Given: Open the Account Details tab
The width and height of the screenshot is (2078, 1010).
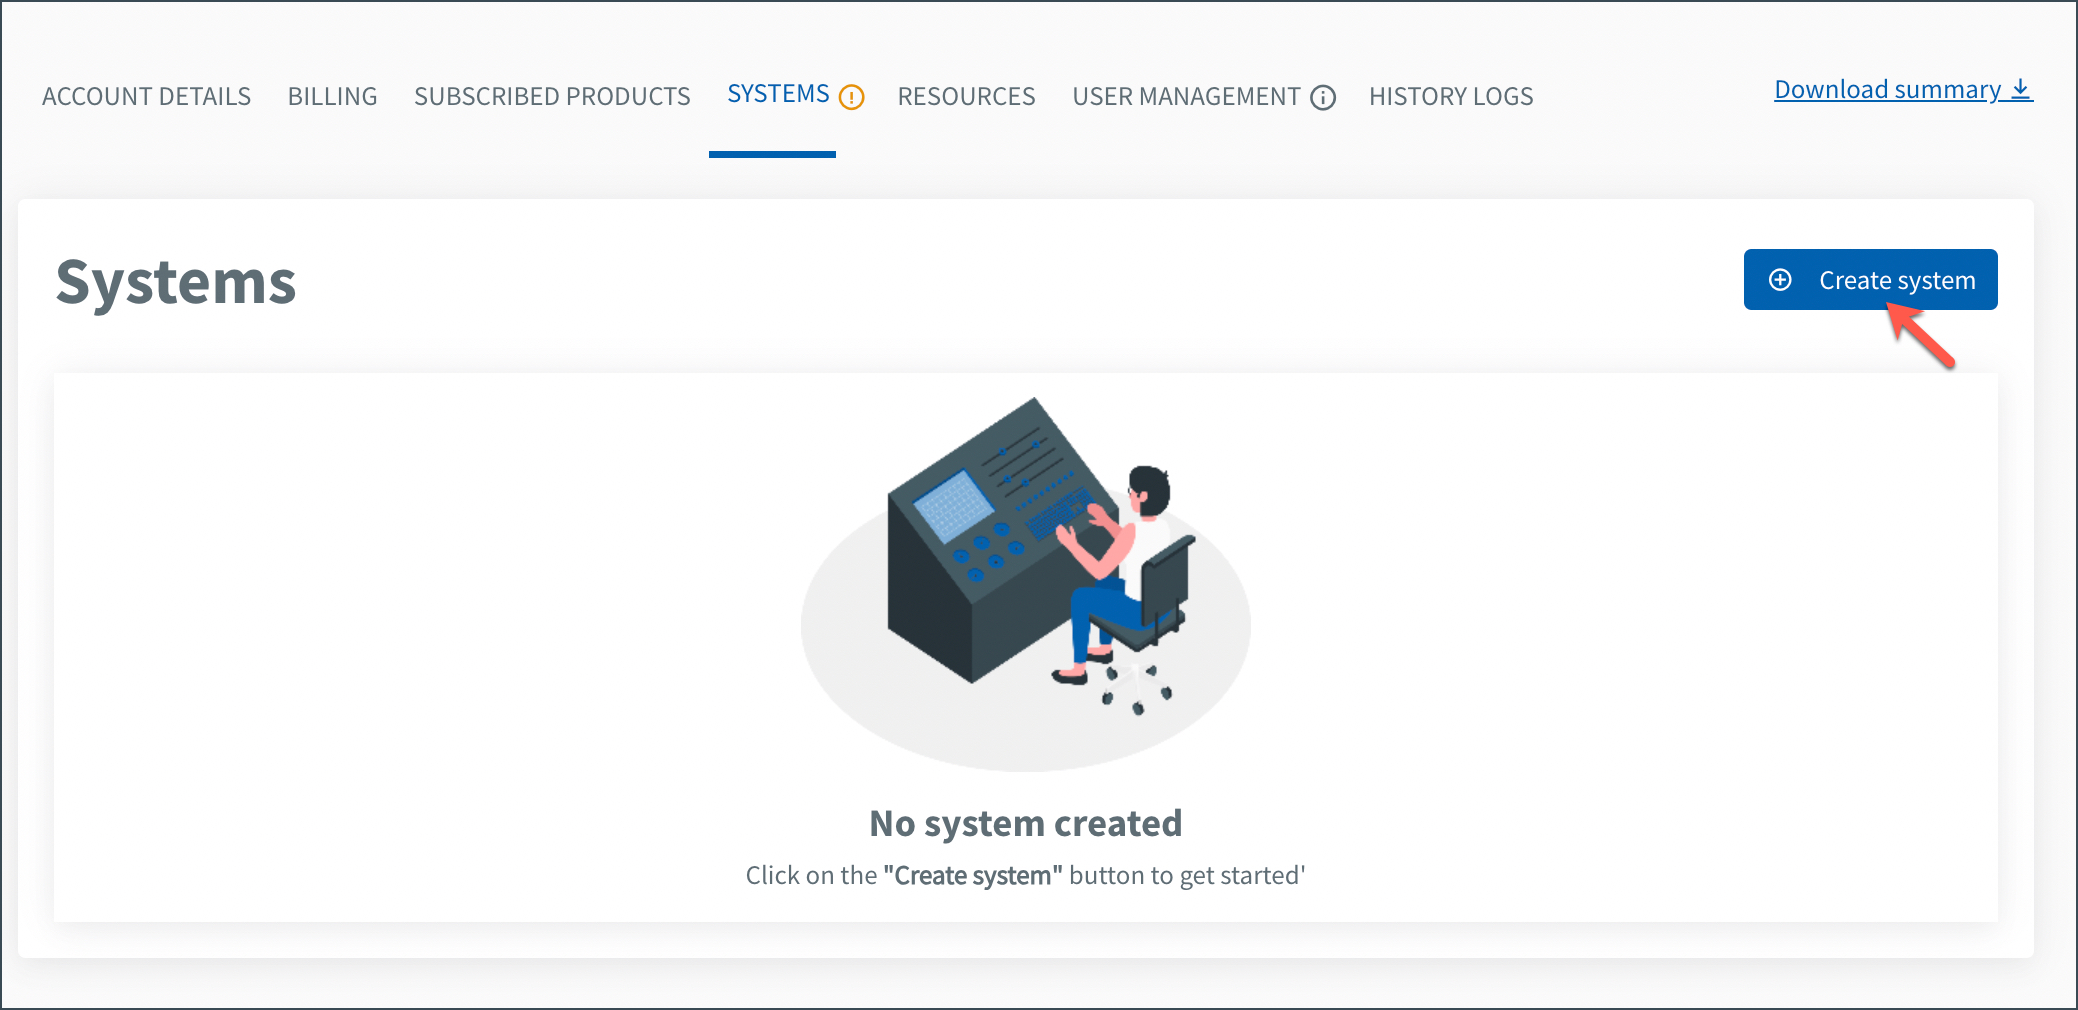Looking at the screenshot, I should tap(146, 96).
